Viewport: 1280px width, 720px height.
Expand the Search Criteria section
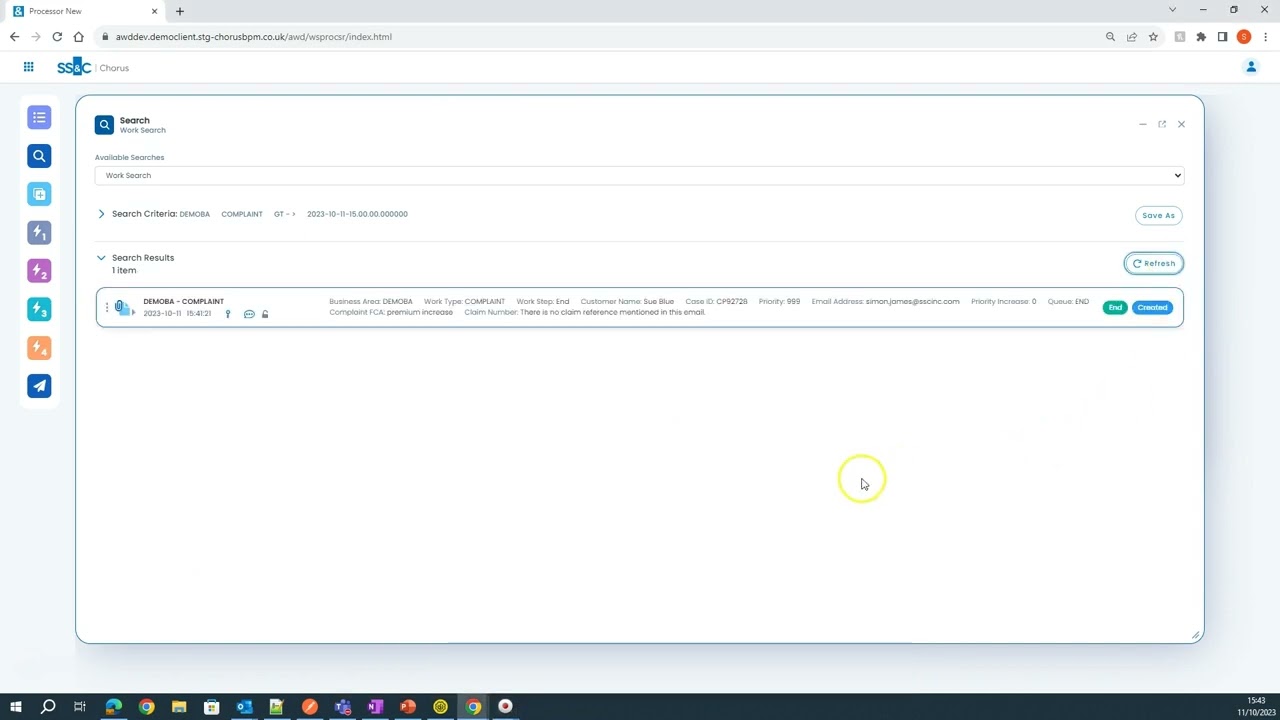pyautogui.click(x=101, y=214)
